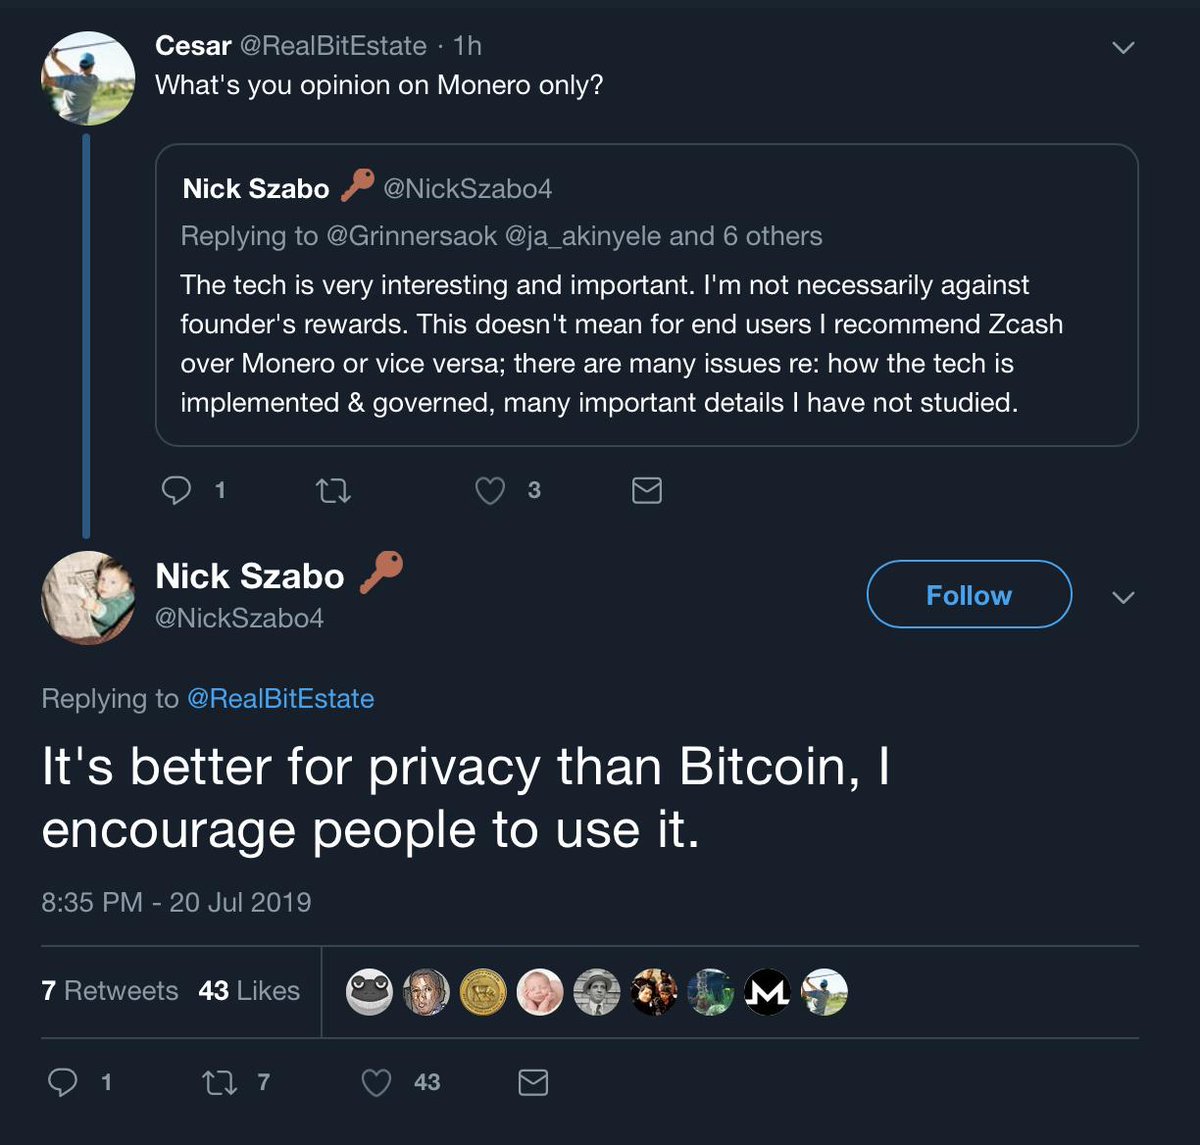The height and width of the screenshot is (1145, 1200).
Task: Open the quoted Nick Szabo tweet
Action: (x=646, y=295)
